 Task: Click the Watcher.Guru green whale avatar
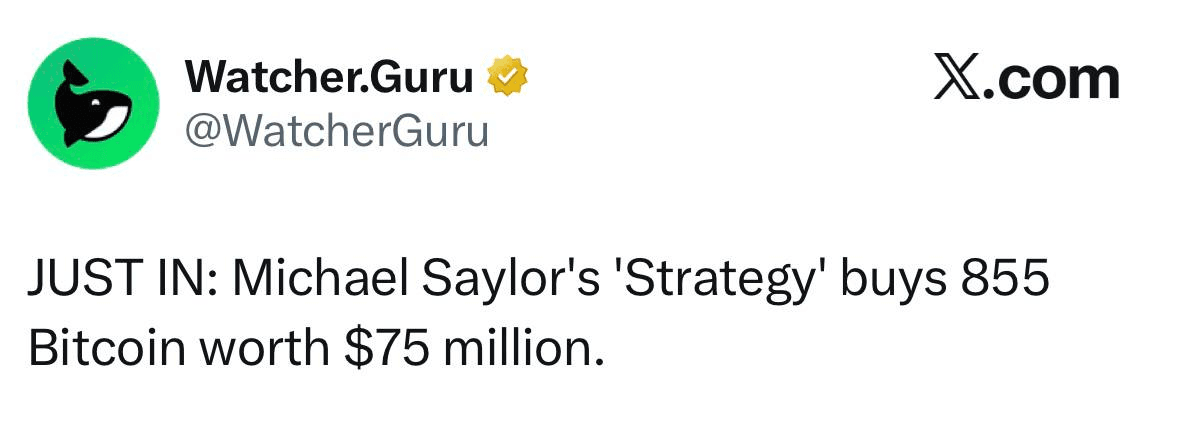93,105
